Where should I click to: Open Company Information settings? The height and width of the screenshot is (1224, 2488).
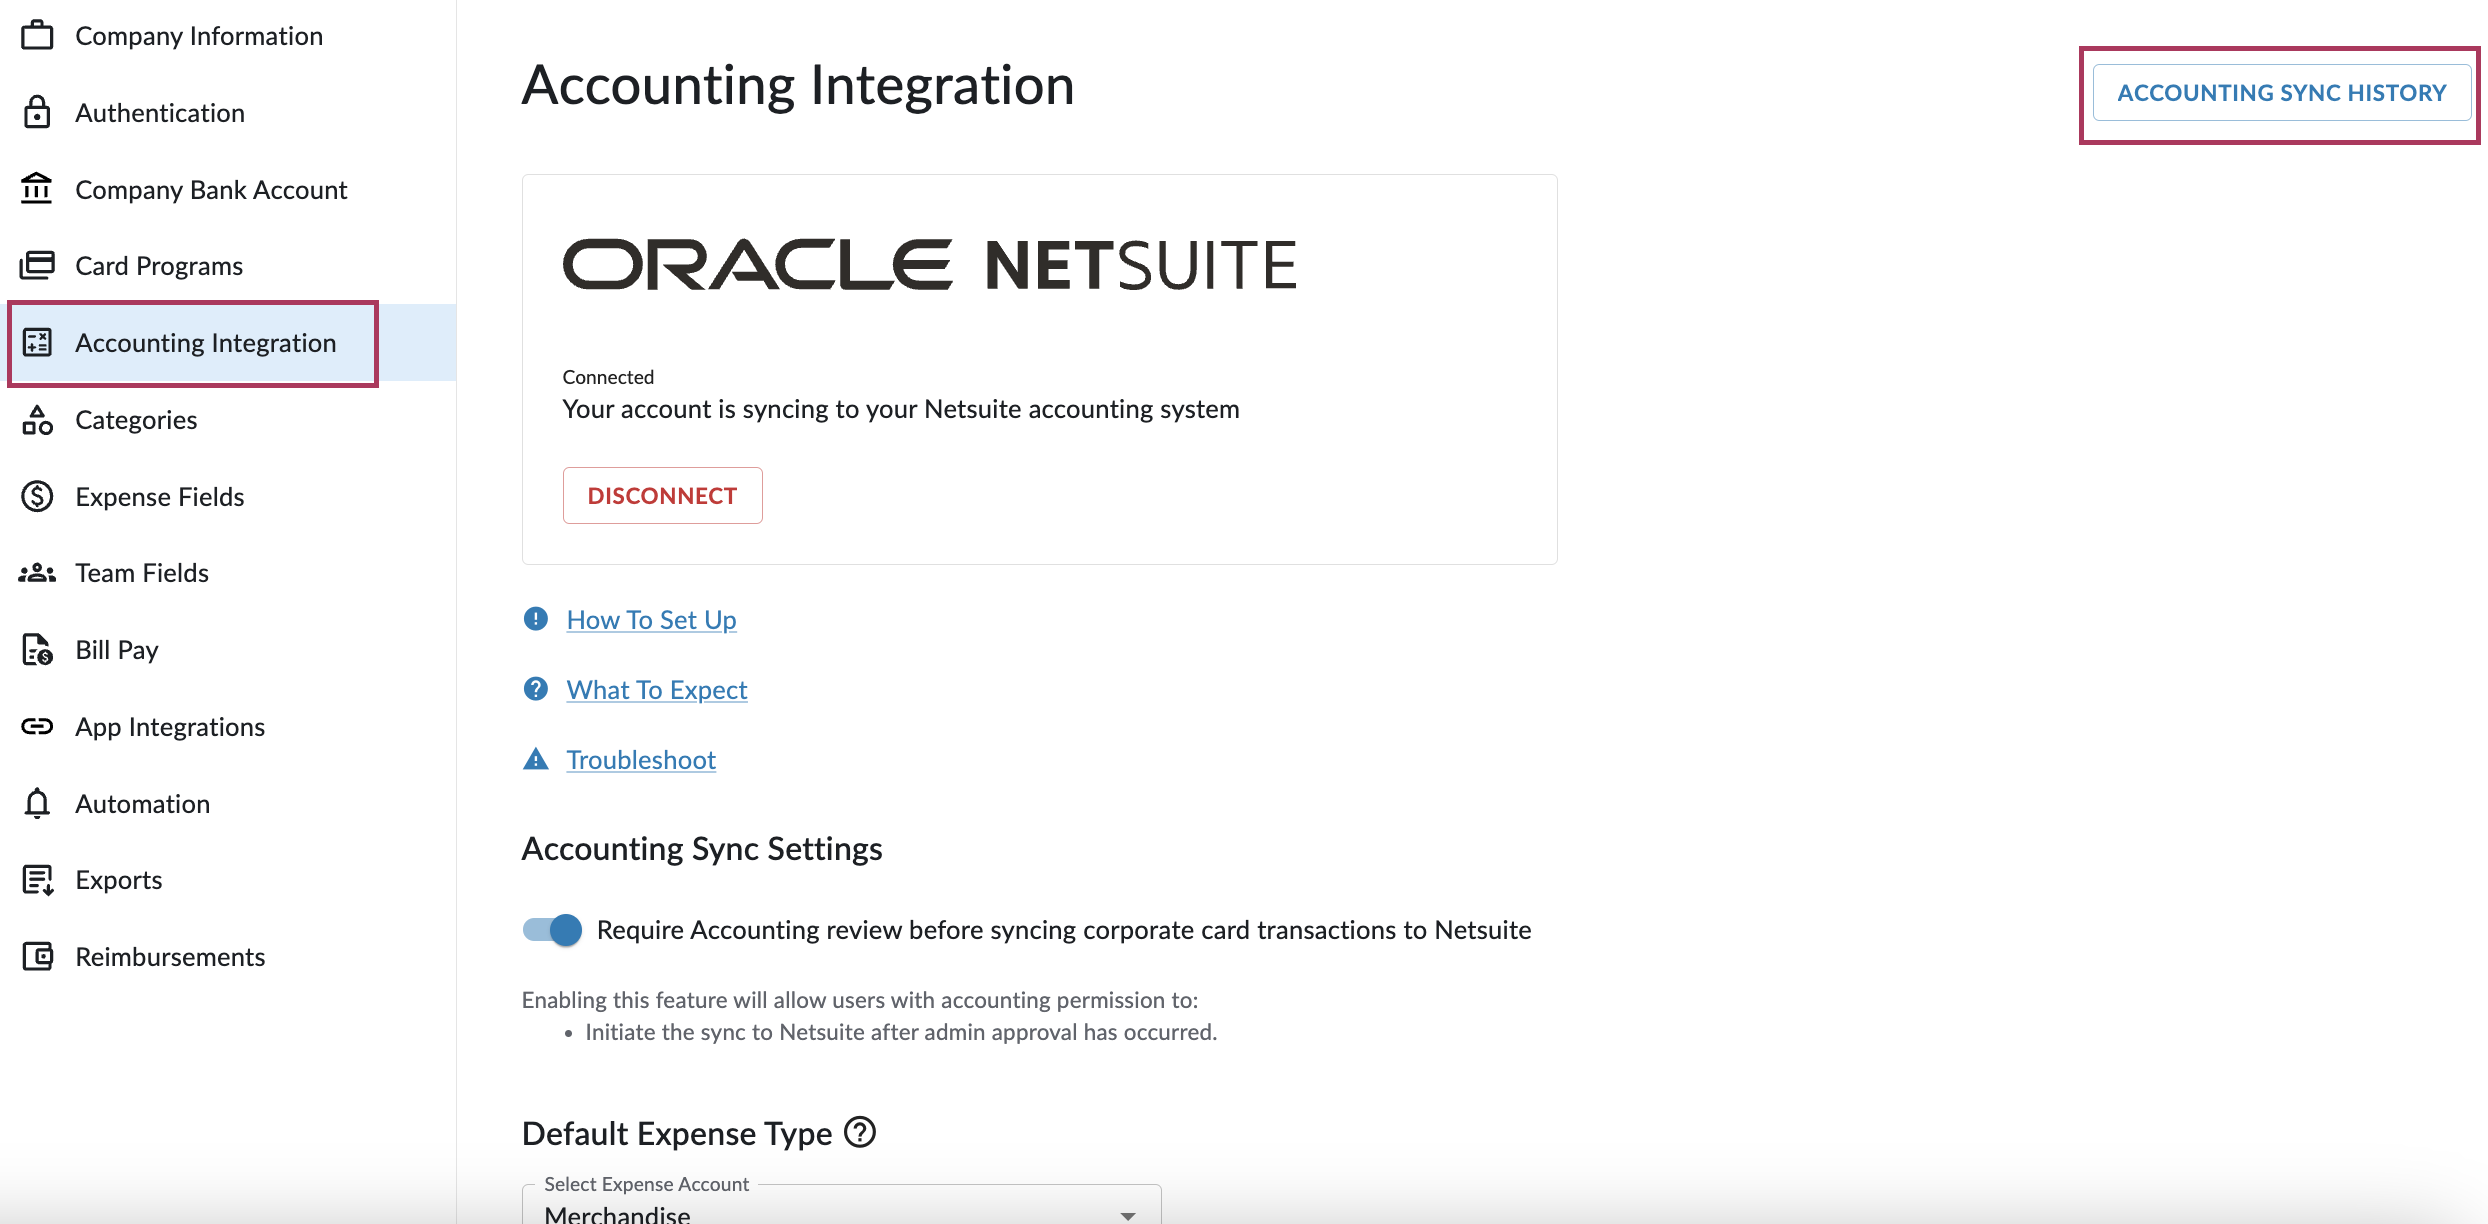(x=228, y=35)
